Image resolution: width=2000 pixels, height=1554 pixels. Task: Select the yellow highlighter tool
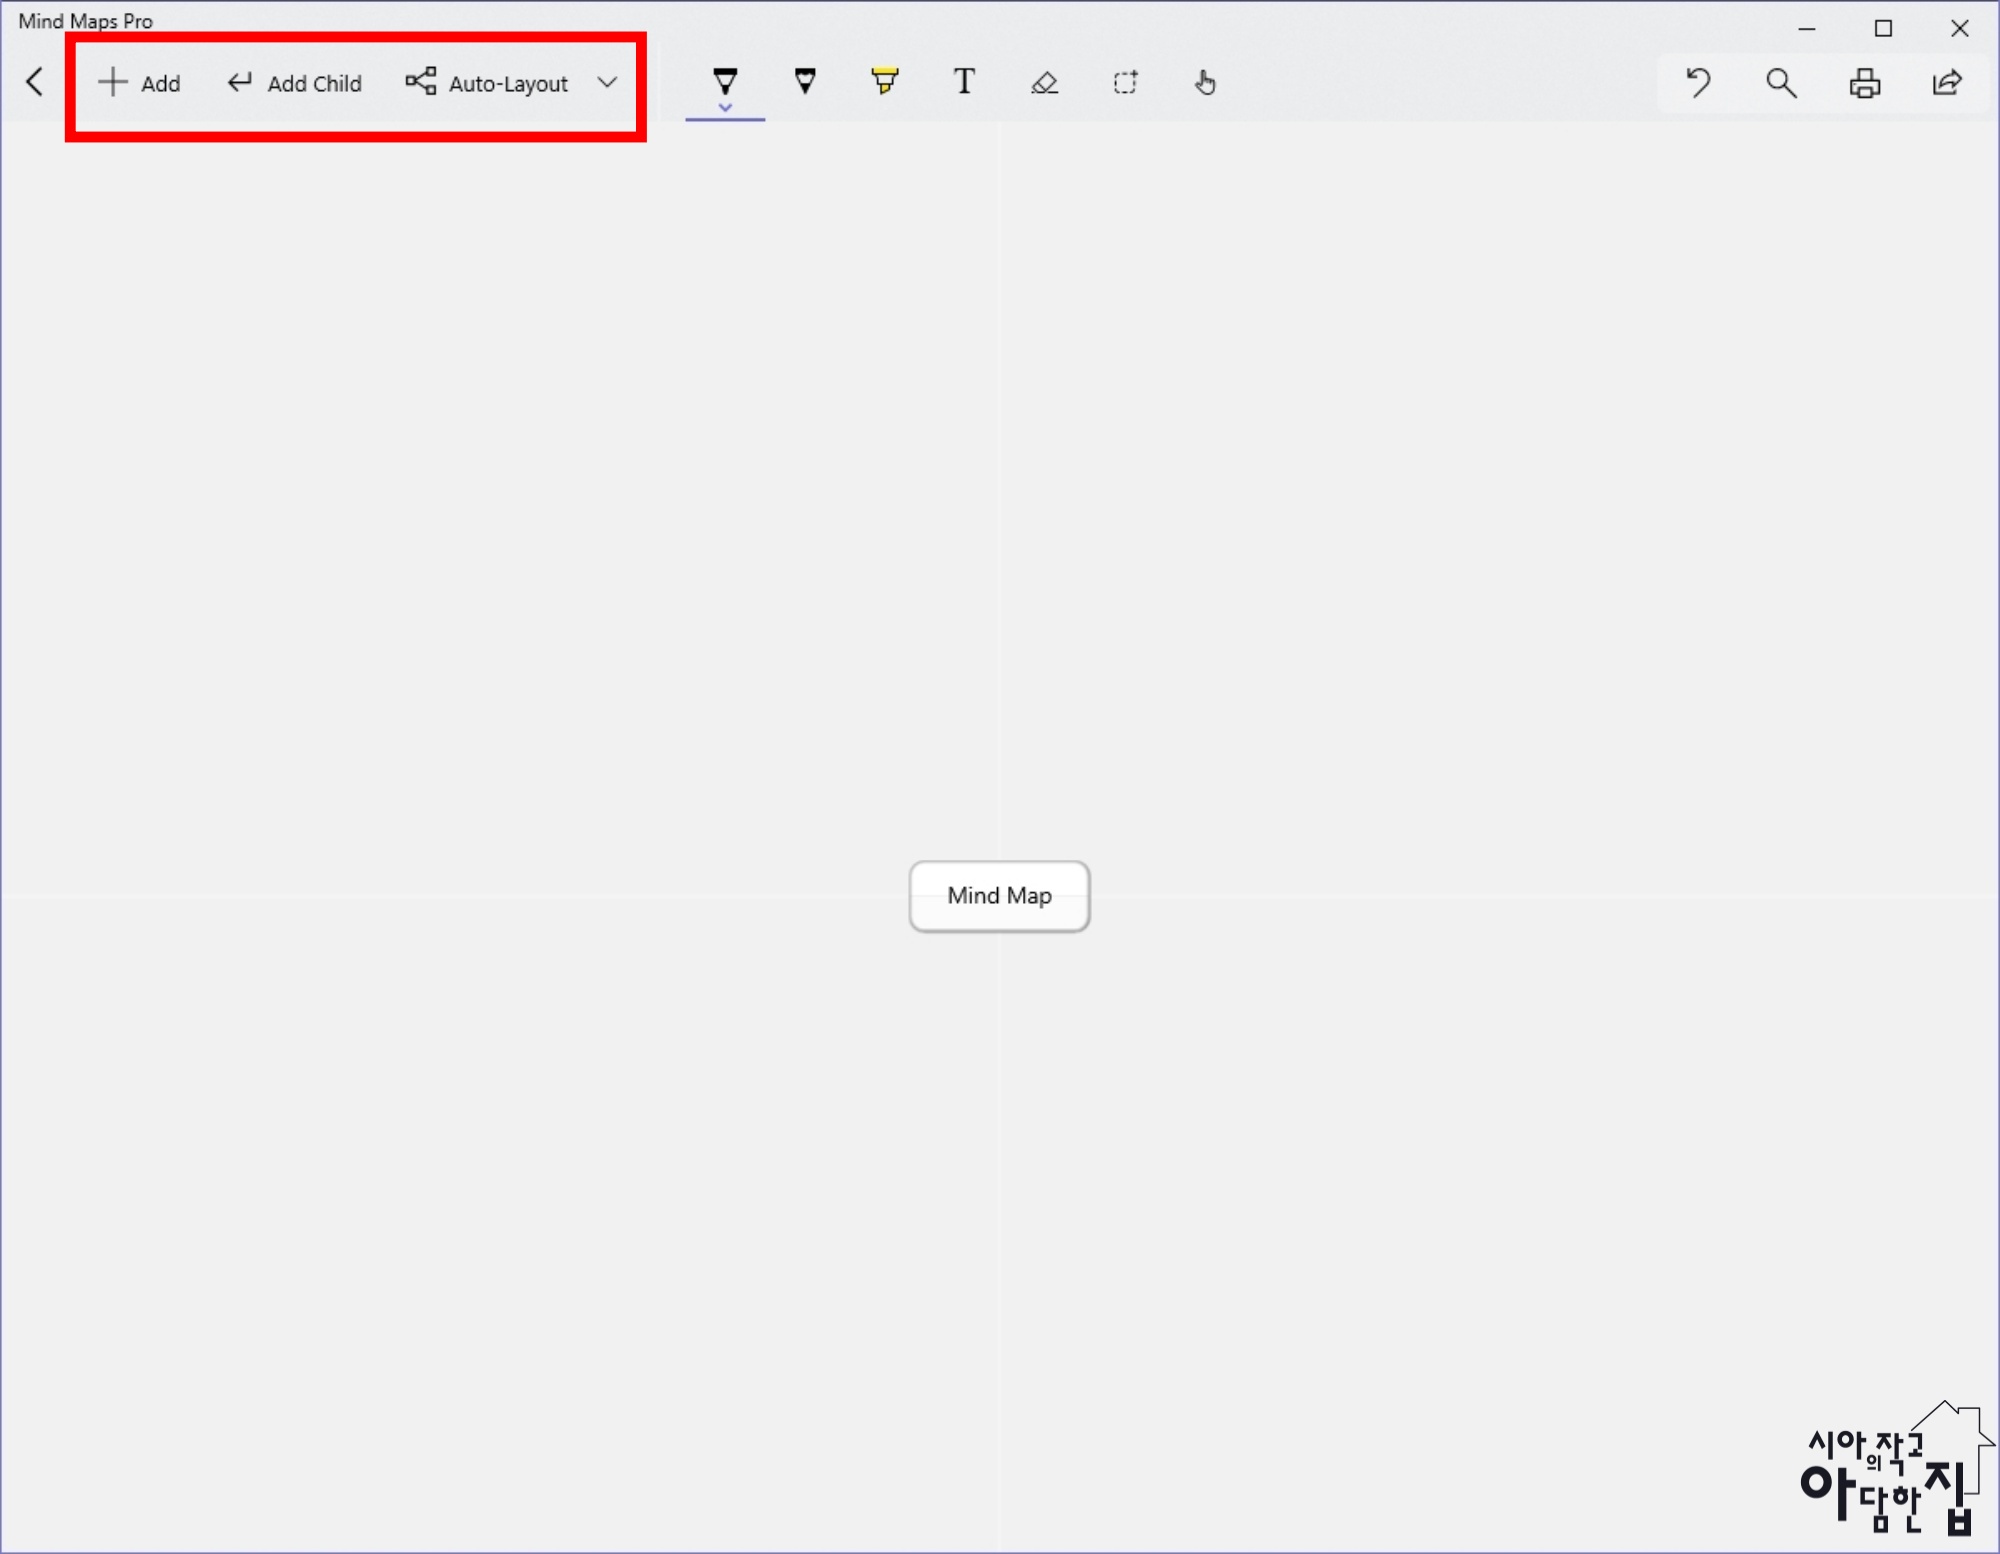(x=884, y=81)
